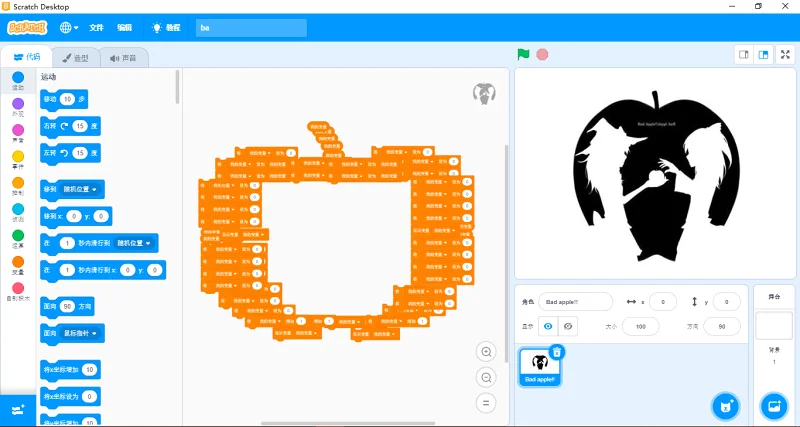This screenshot has height=427, width=800.
Task: Open the choose a sprite button
Action: [725, 406]
